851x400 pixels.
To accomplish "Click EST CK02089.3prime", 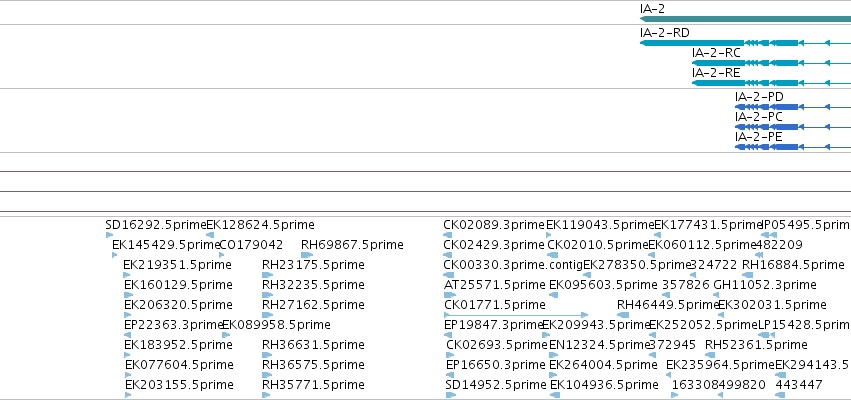I will point(494,225).
